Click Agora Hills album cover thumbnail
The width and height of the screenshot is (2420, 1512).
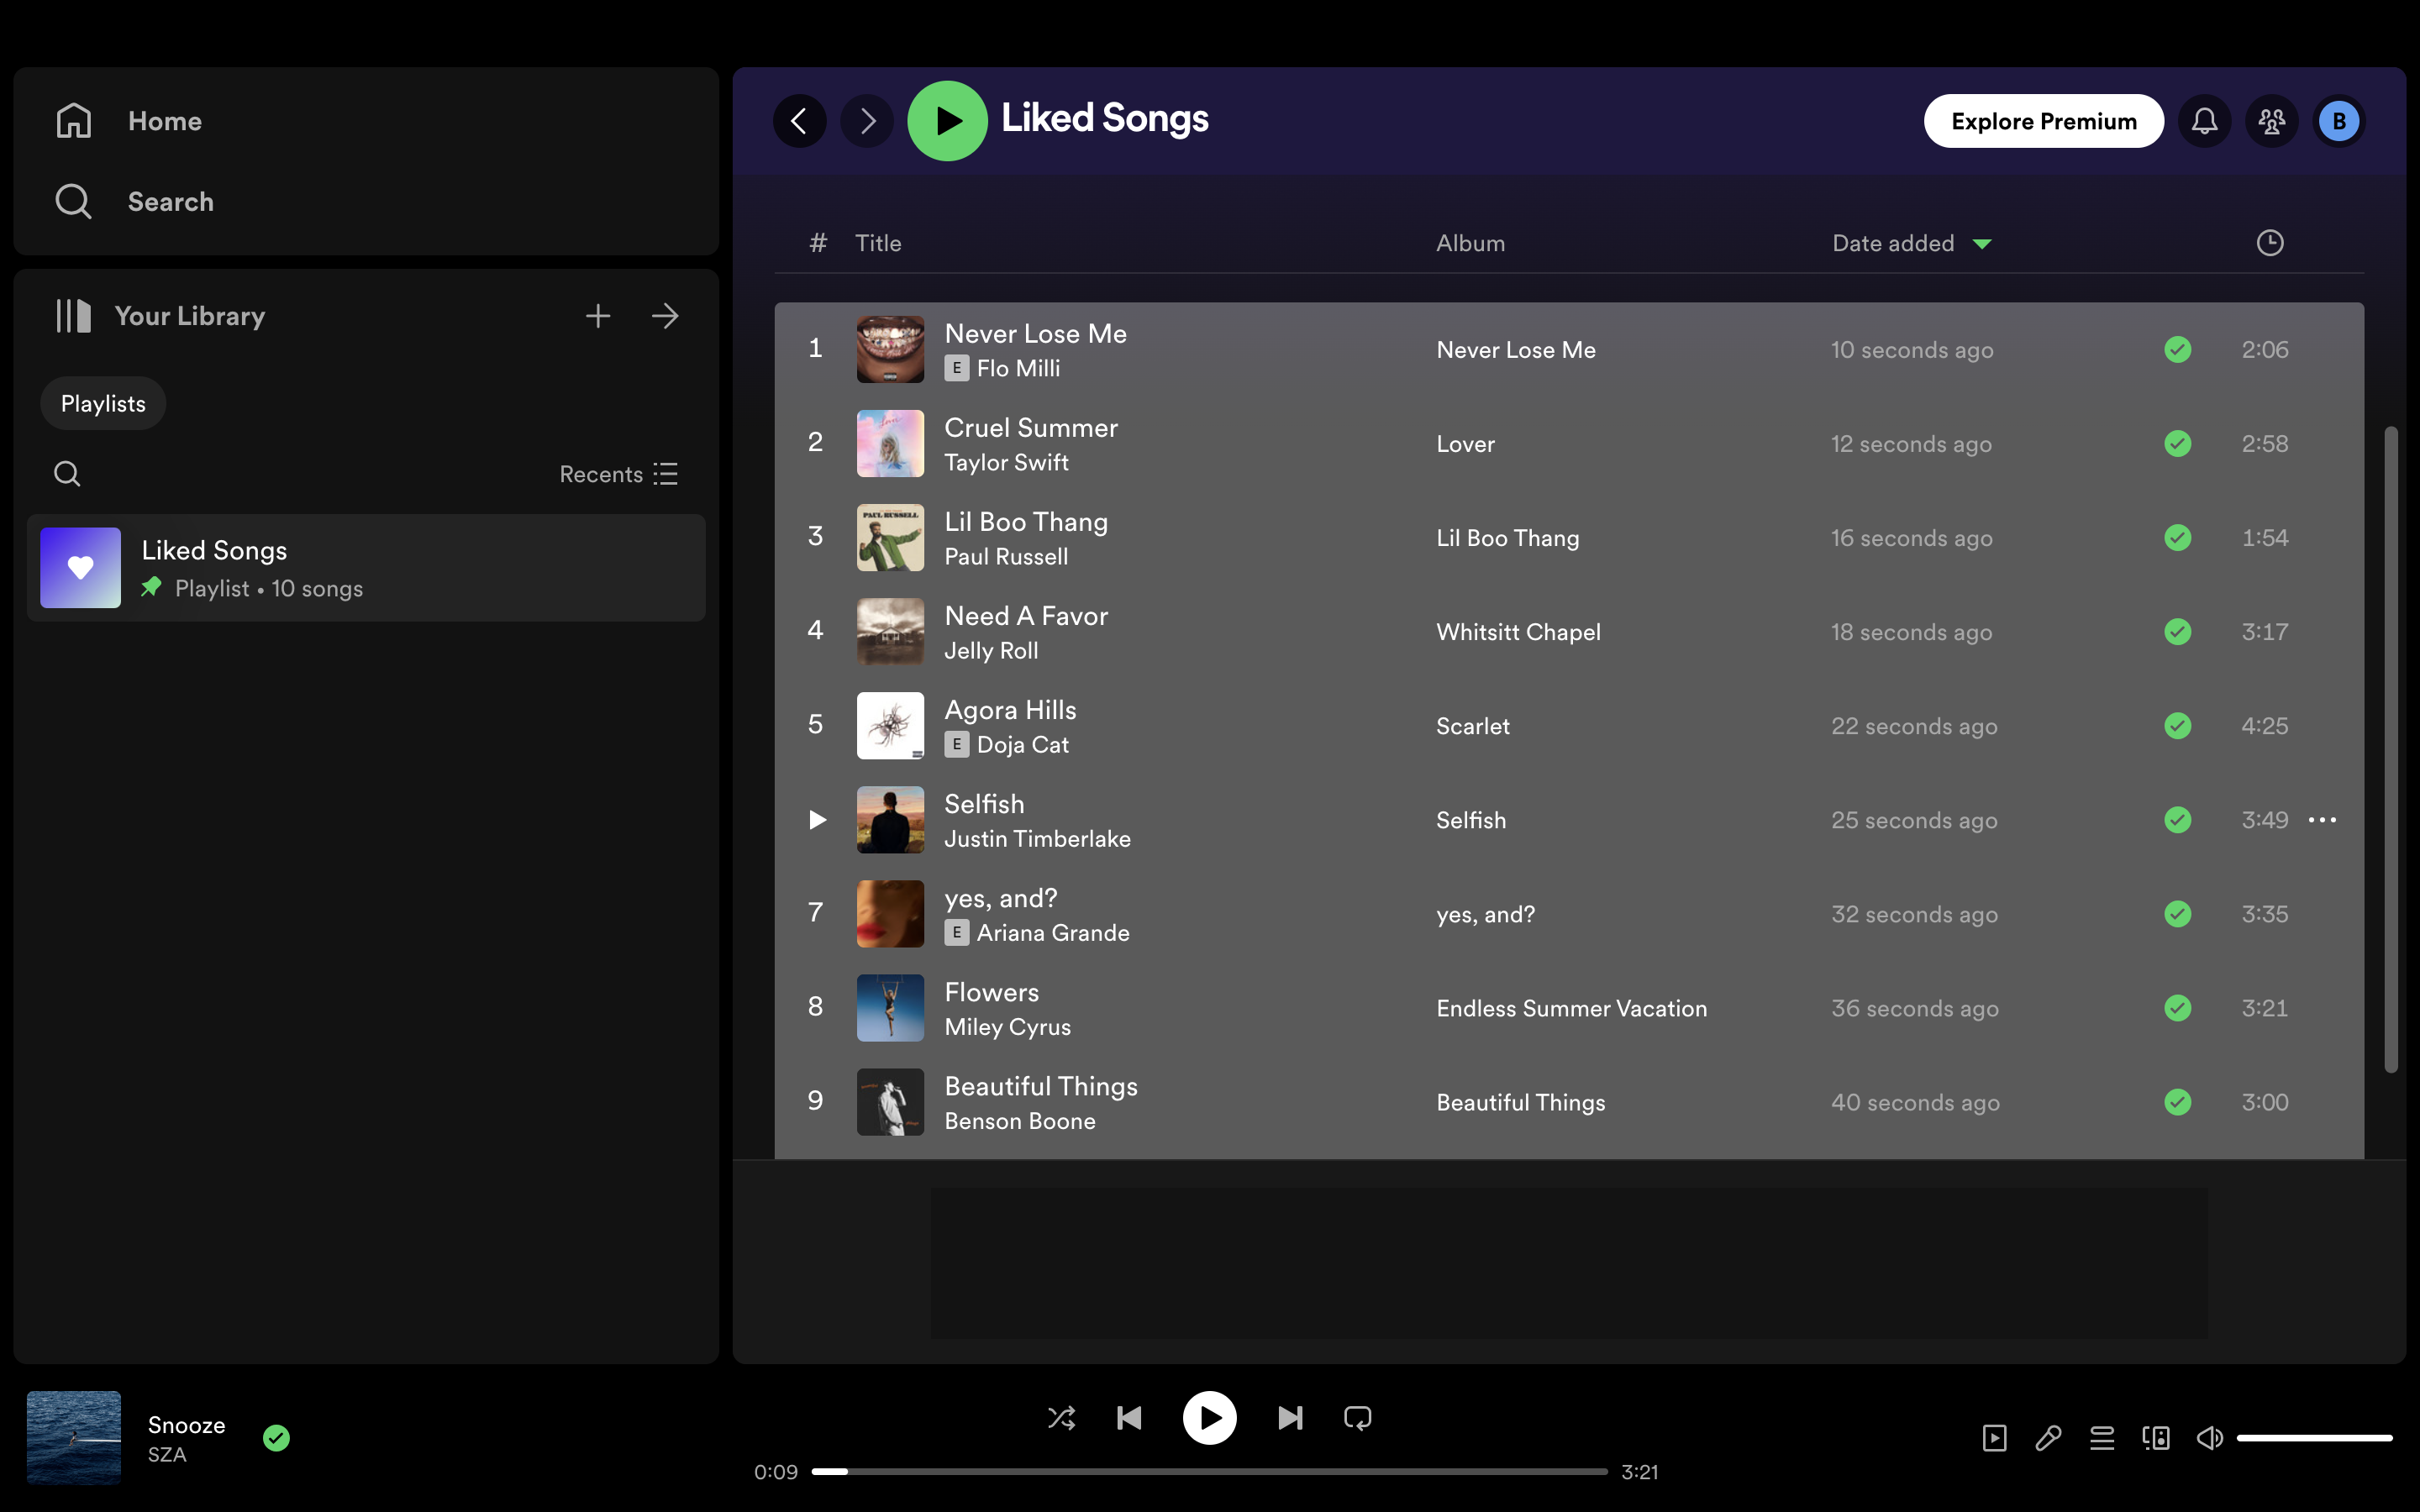click(890, 725)
